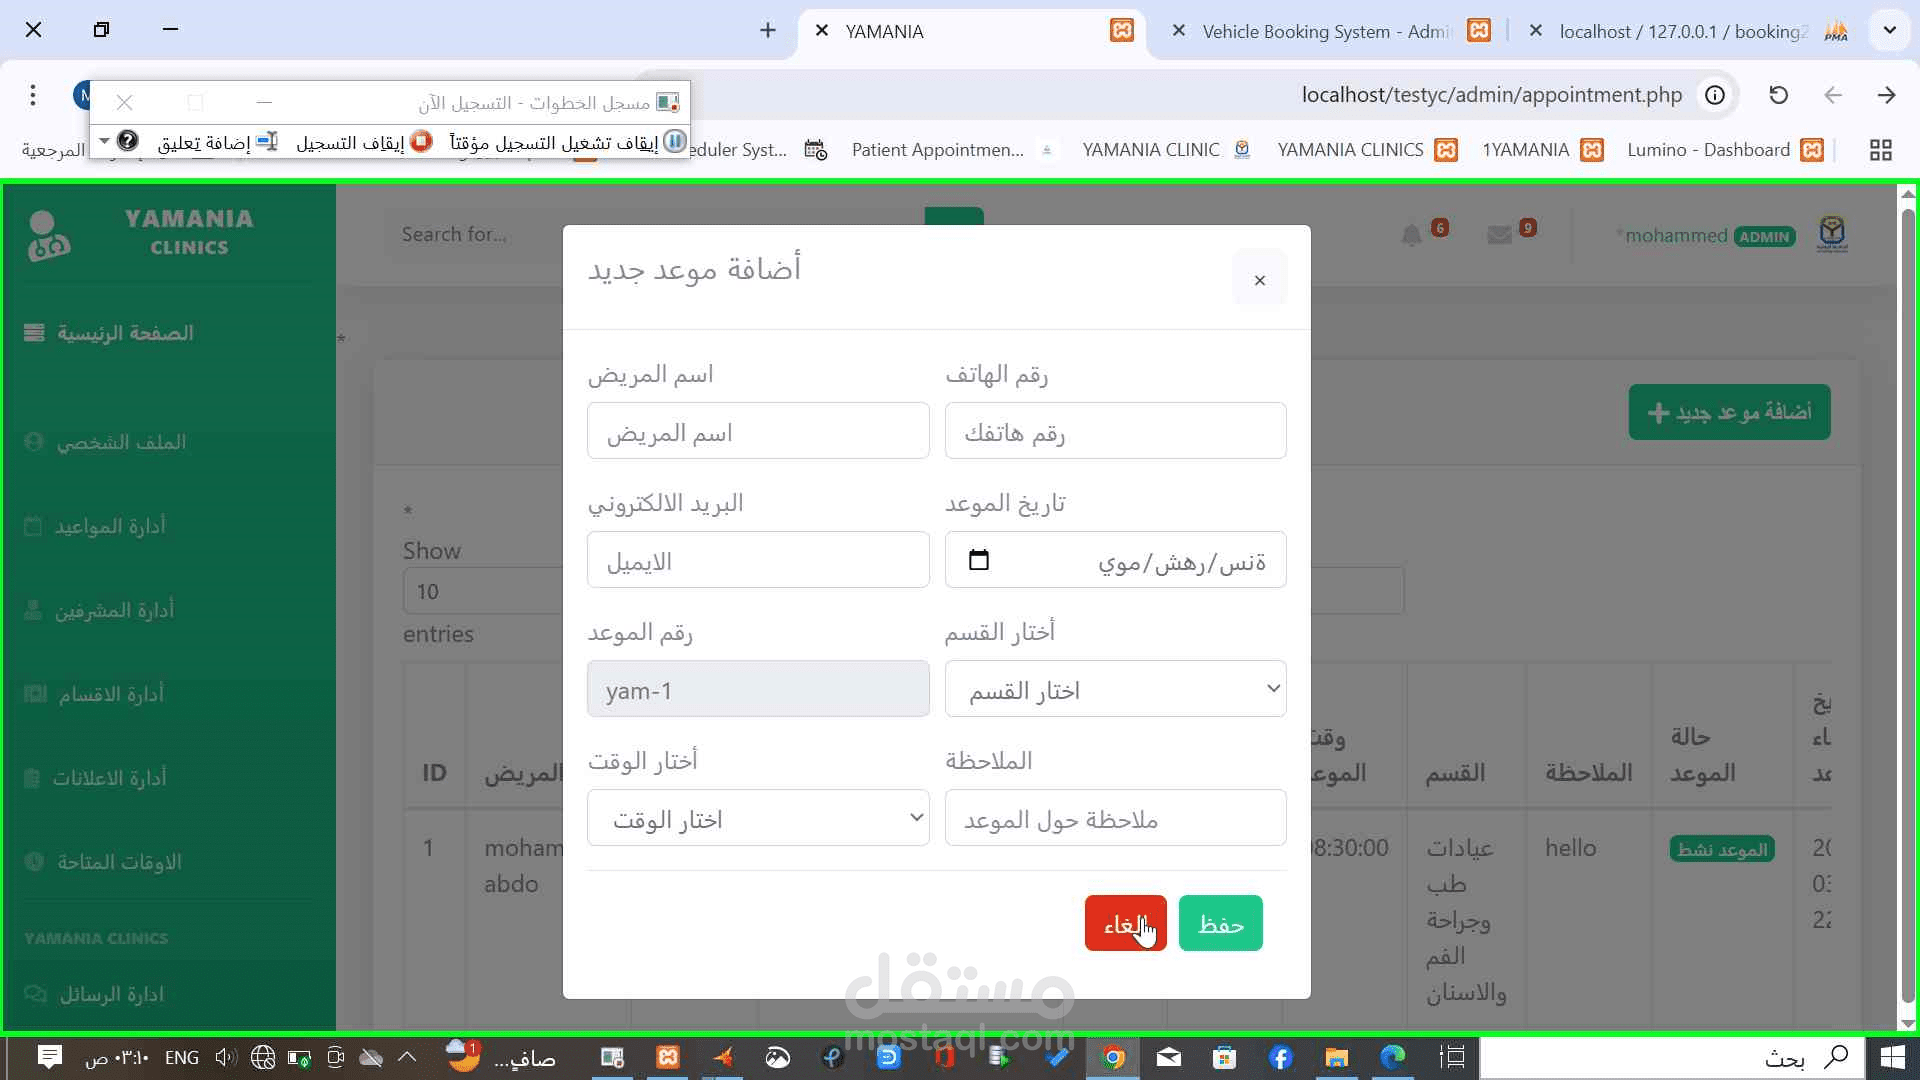Switch to localhost phpMyAdmin tab
Viewport: 1920px width, 1080px height.
click(x=1683, y=31)
